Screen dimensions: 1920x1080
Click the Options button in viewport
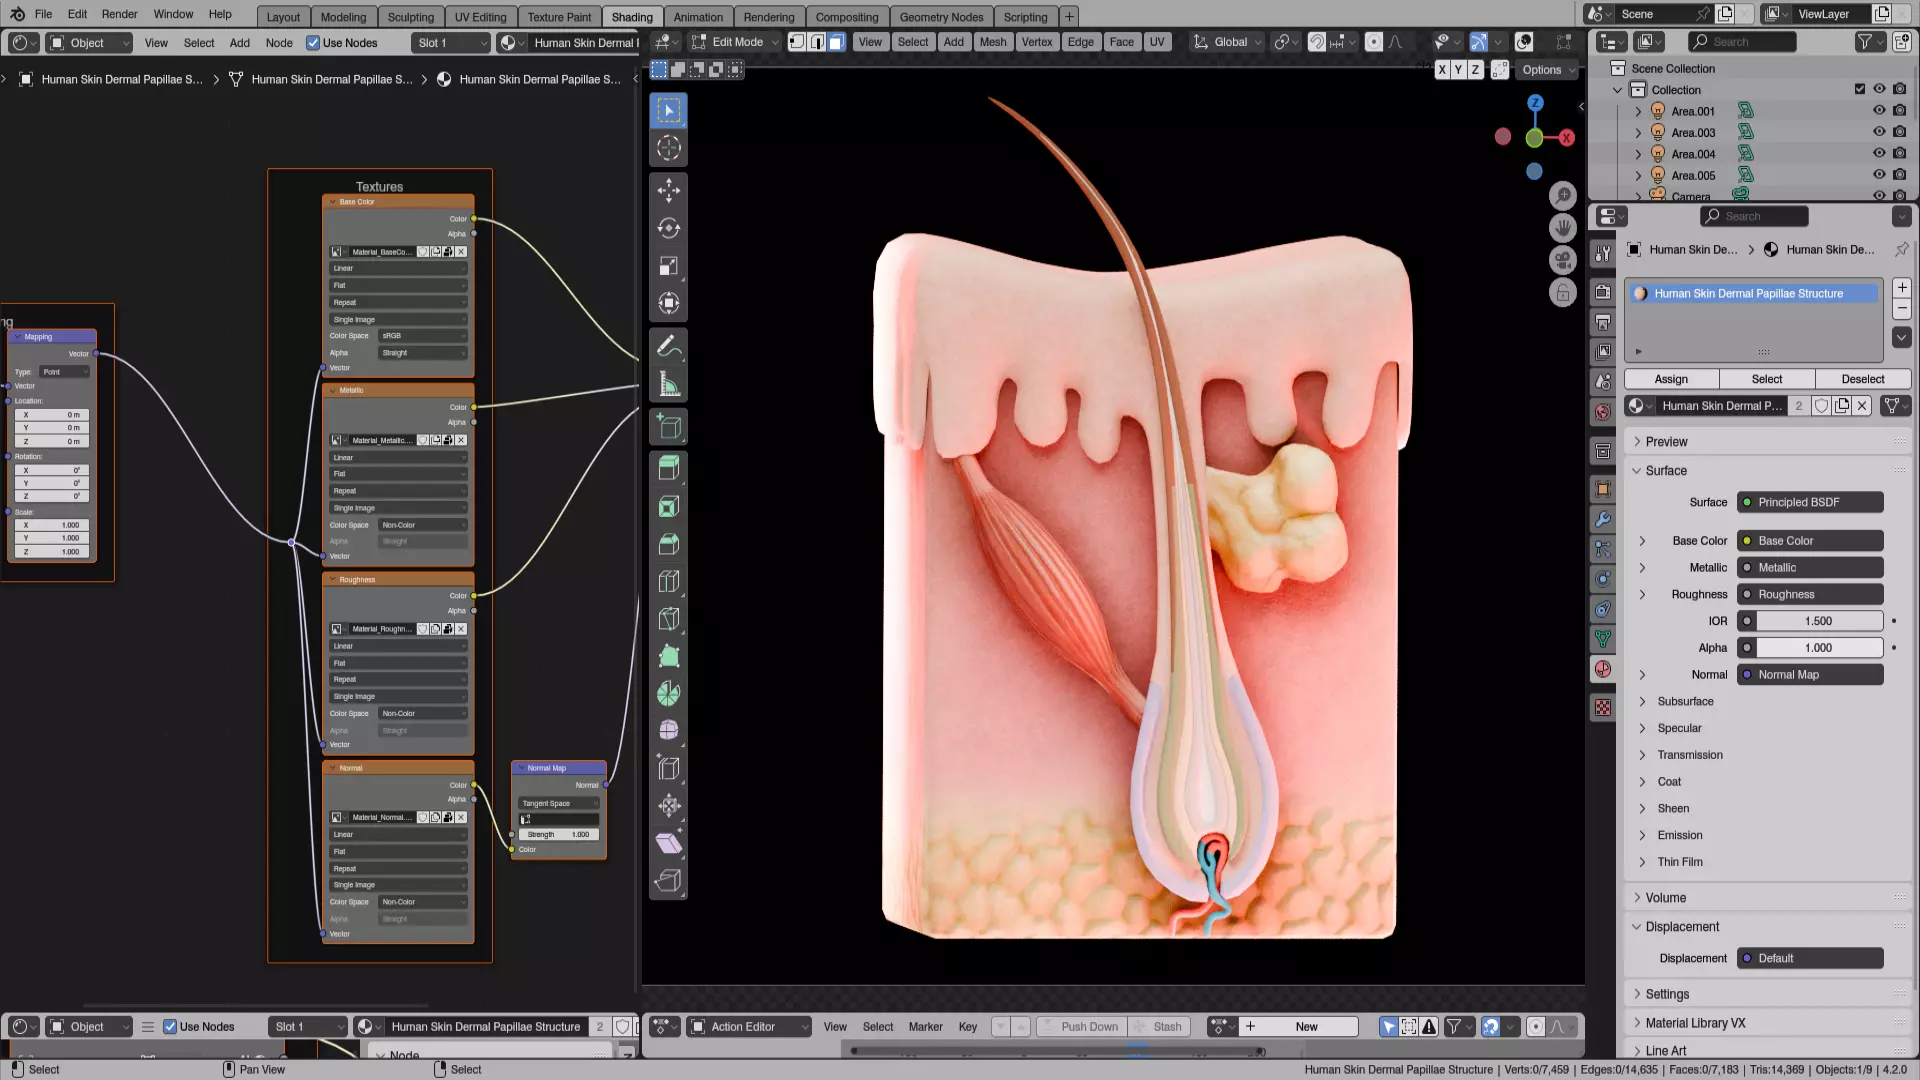coord(1547,70)
